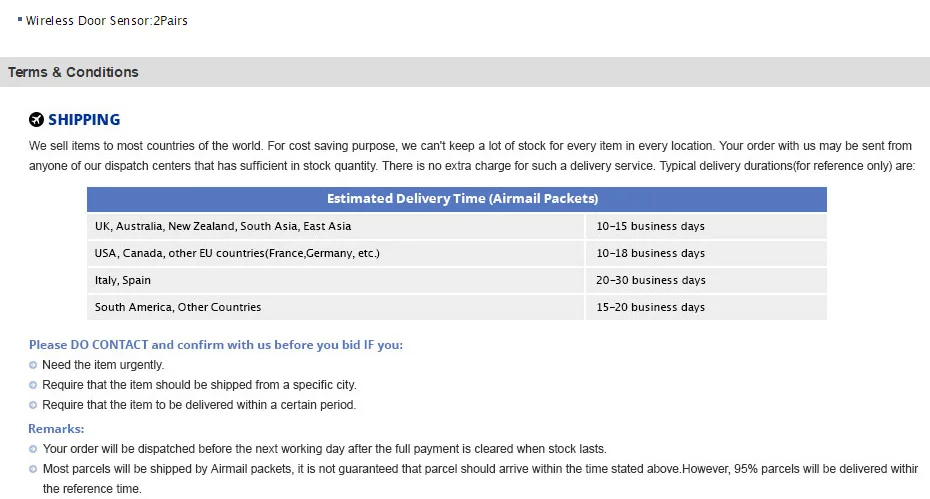Click the airplane icon beside SHIPPING
The width and height of the screenshot is (930, 499).
point(36,120)
